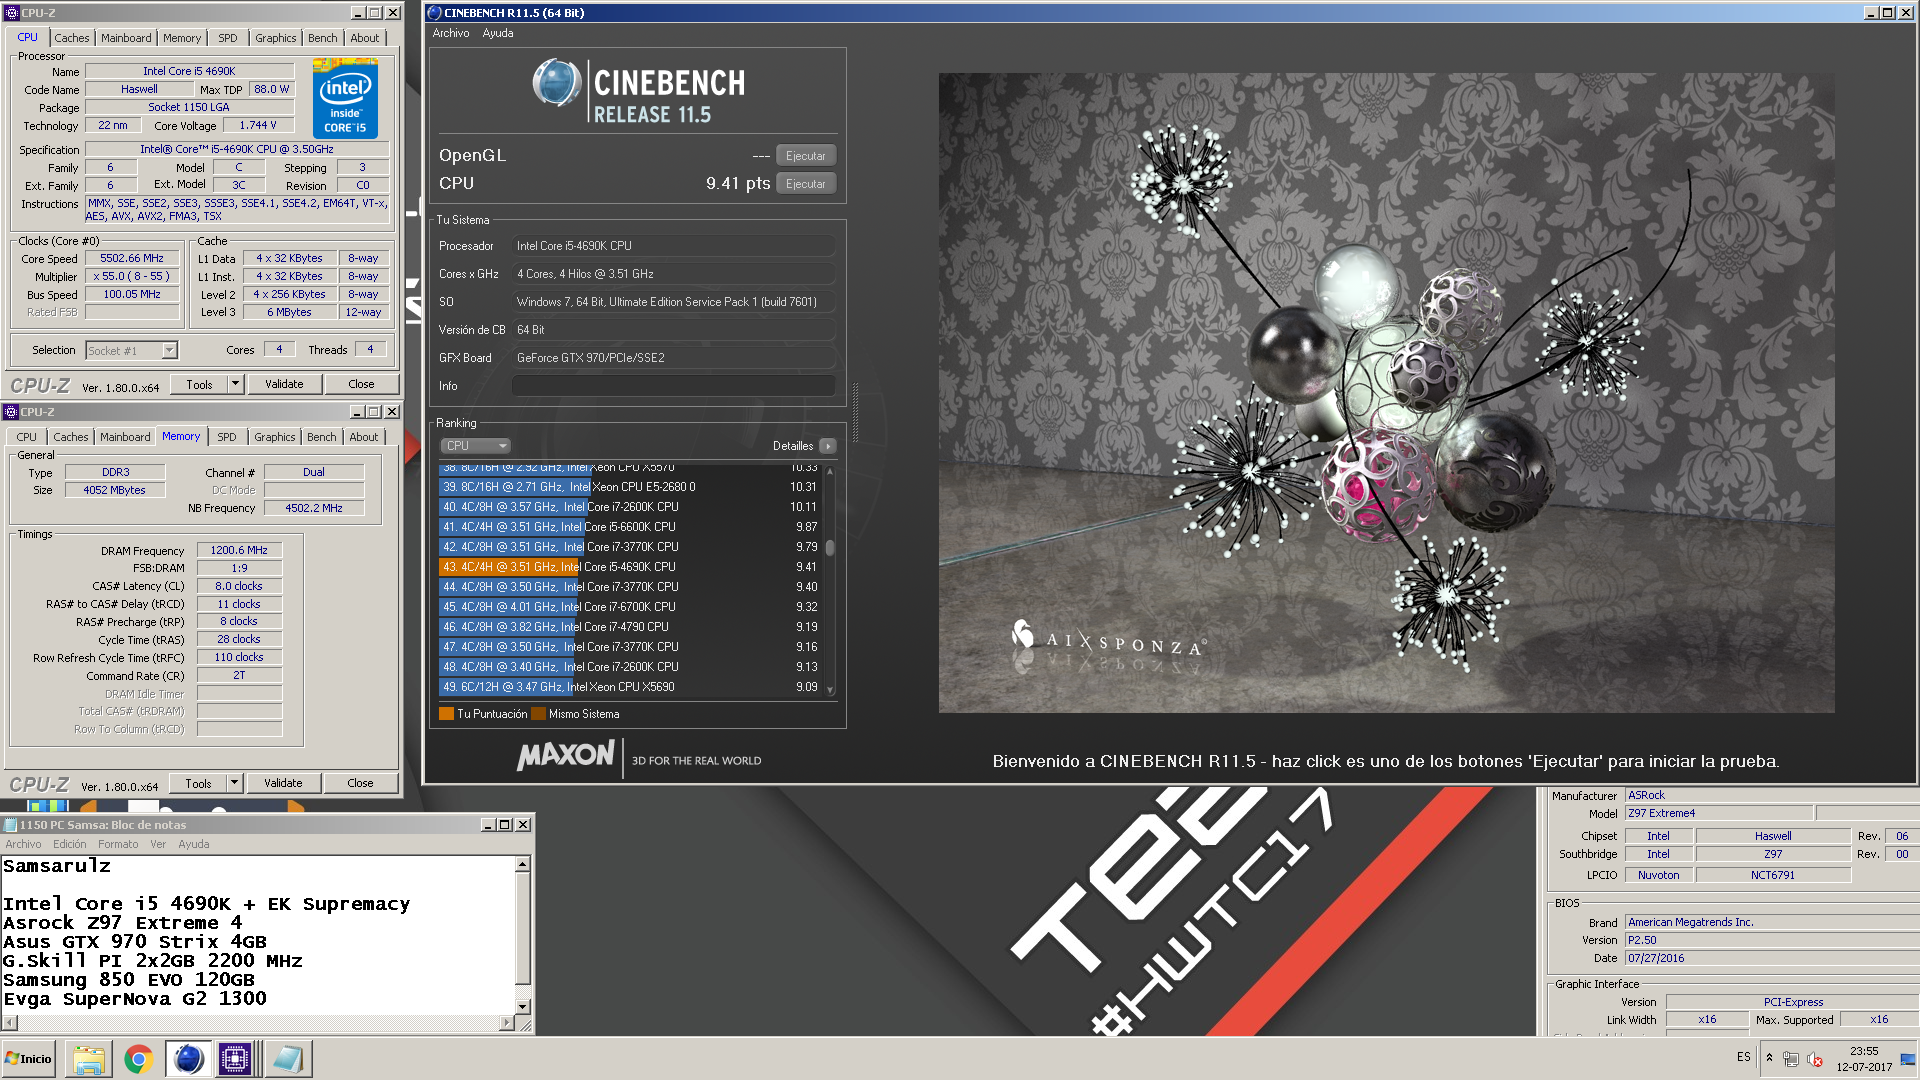Click the BIOS version P2.50 field
This screenshot has width=1920, height=1080.
click(x=1770, y=941)
